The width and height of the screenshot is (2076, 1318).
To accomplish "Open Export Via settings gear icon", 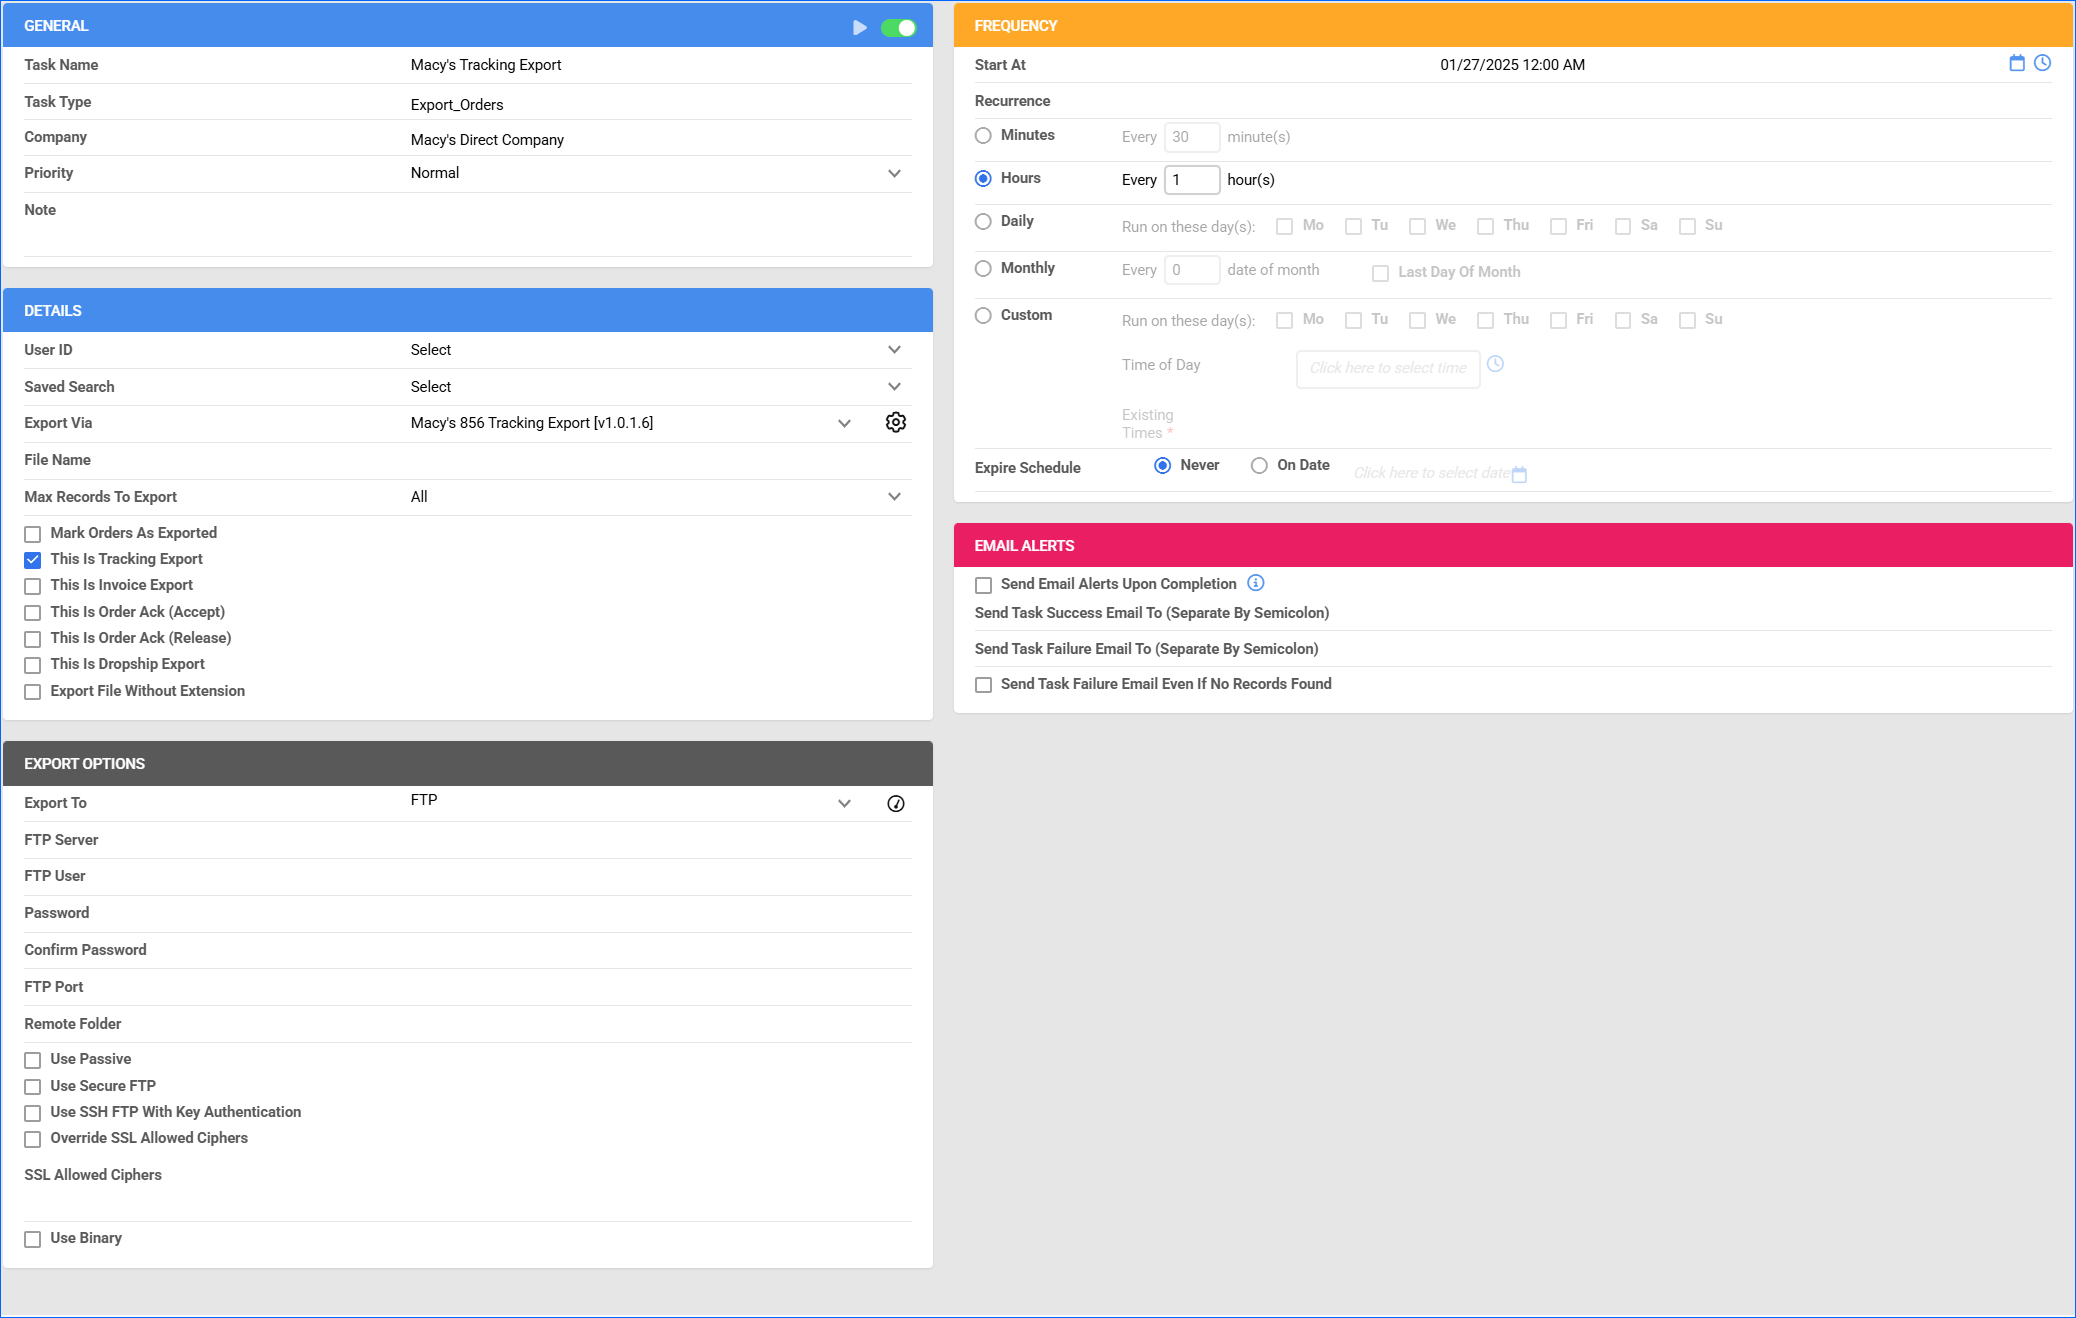I will coord(896,422).
